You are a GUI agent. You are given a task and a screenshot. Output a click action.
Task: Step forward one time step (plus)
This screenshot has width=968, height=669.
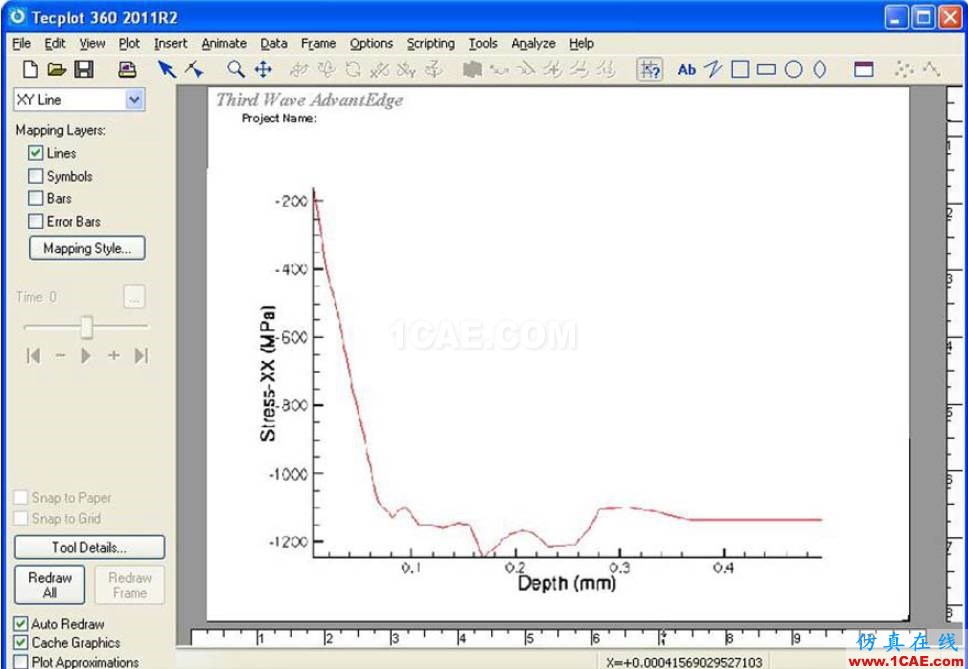[x=114, y=355]
